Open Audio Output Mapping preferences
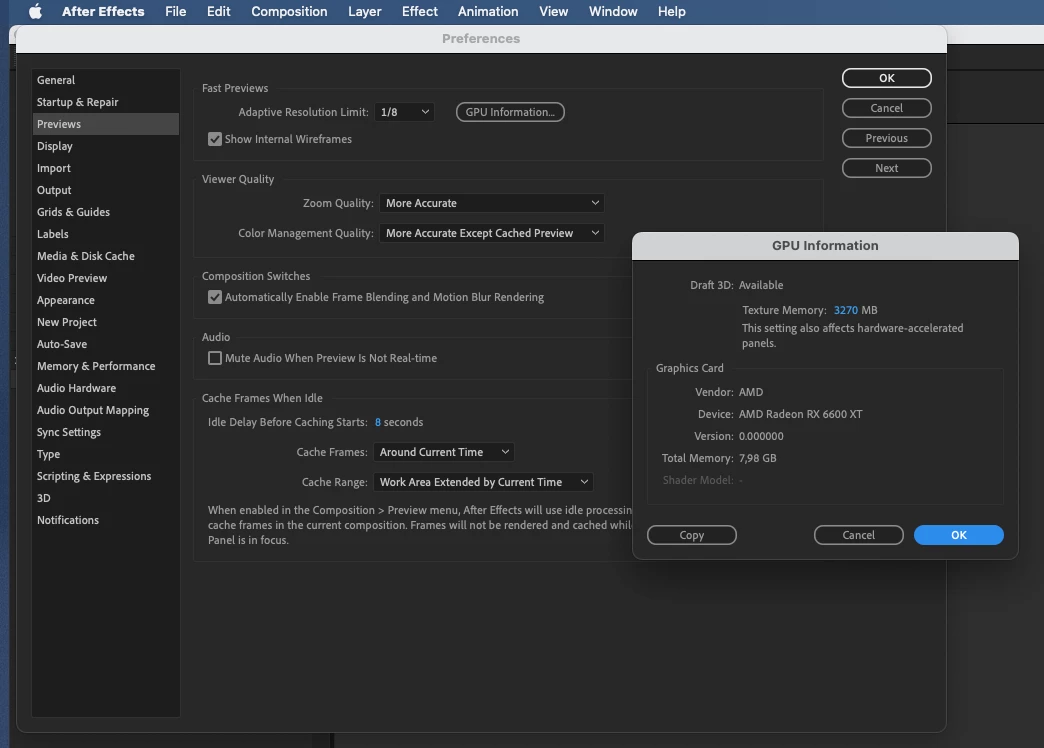This screenshot has width=1044, height=748. 106,410
